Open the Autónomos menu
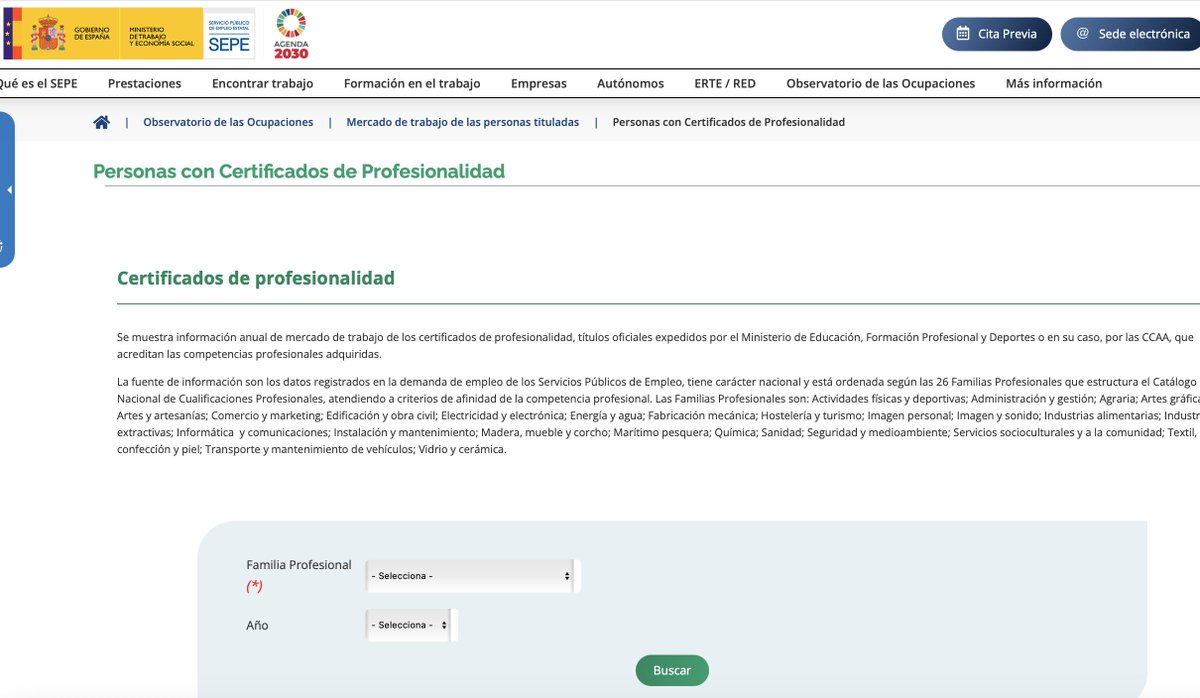 [630, 84]
